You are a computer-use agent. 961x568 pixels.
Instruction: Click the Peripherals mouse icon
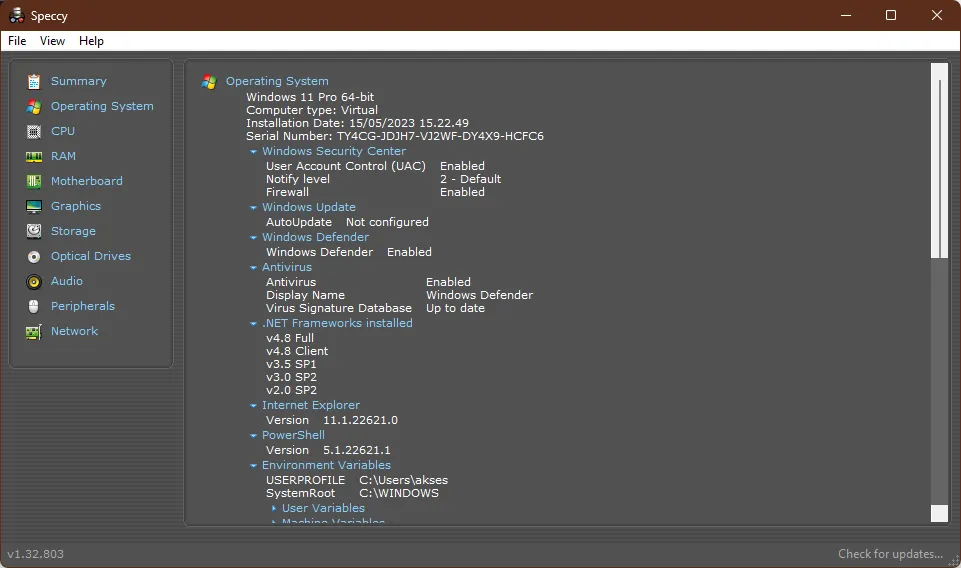[x=34, y=306]
